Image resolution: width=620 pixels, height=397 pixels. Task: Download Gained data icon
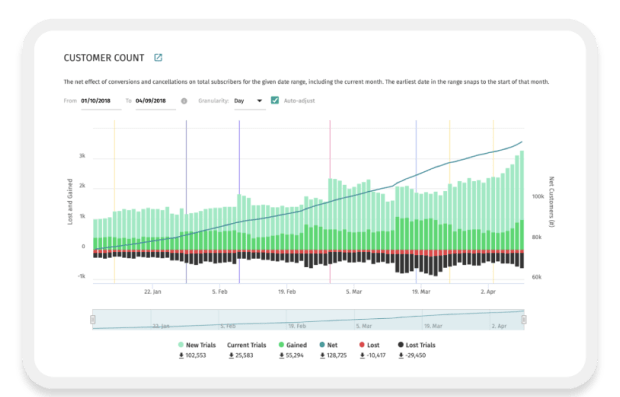pos(282,355)
